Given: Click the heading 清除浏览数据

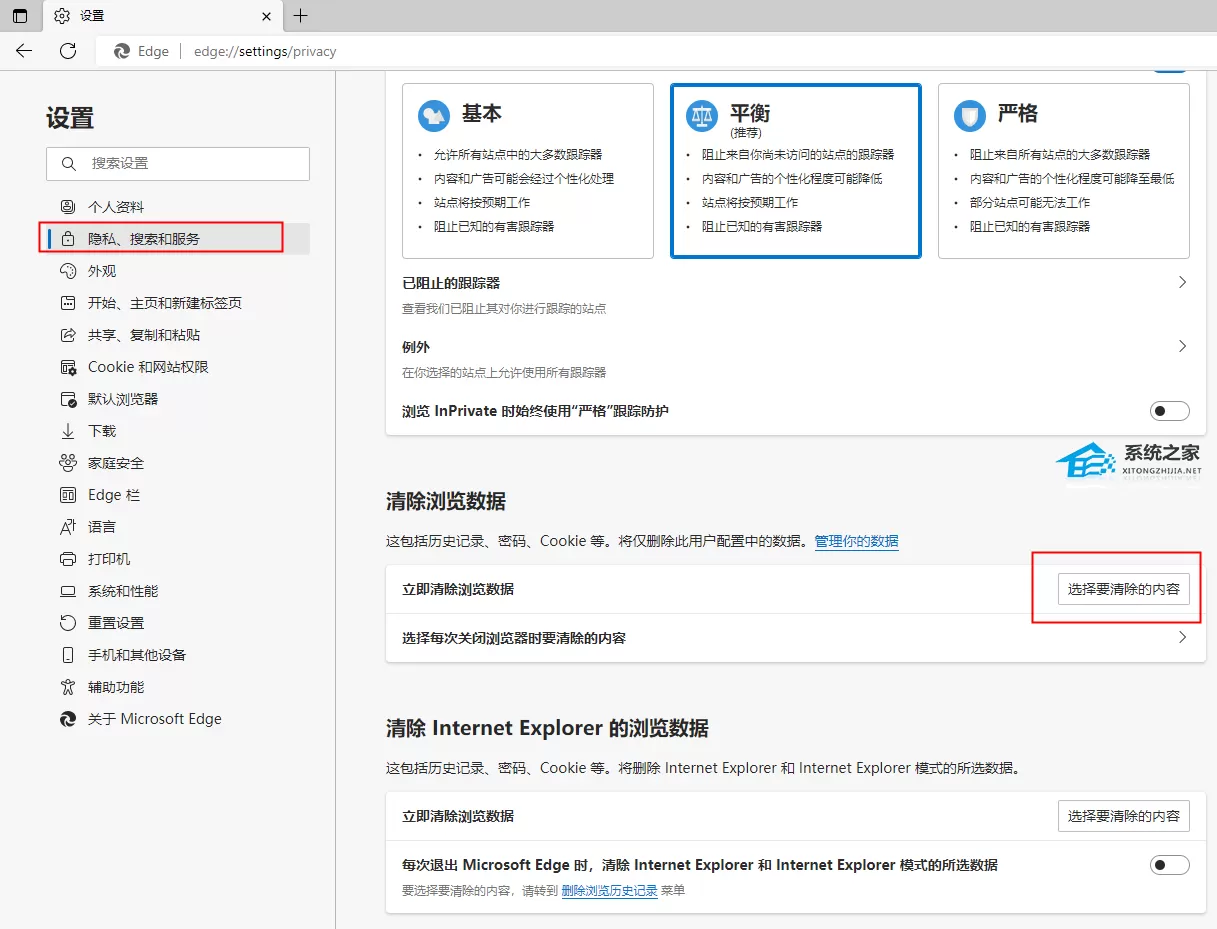Looking at the screenshot, I should click(446, 501).
